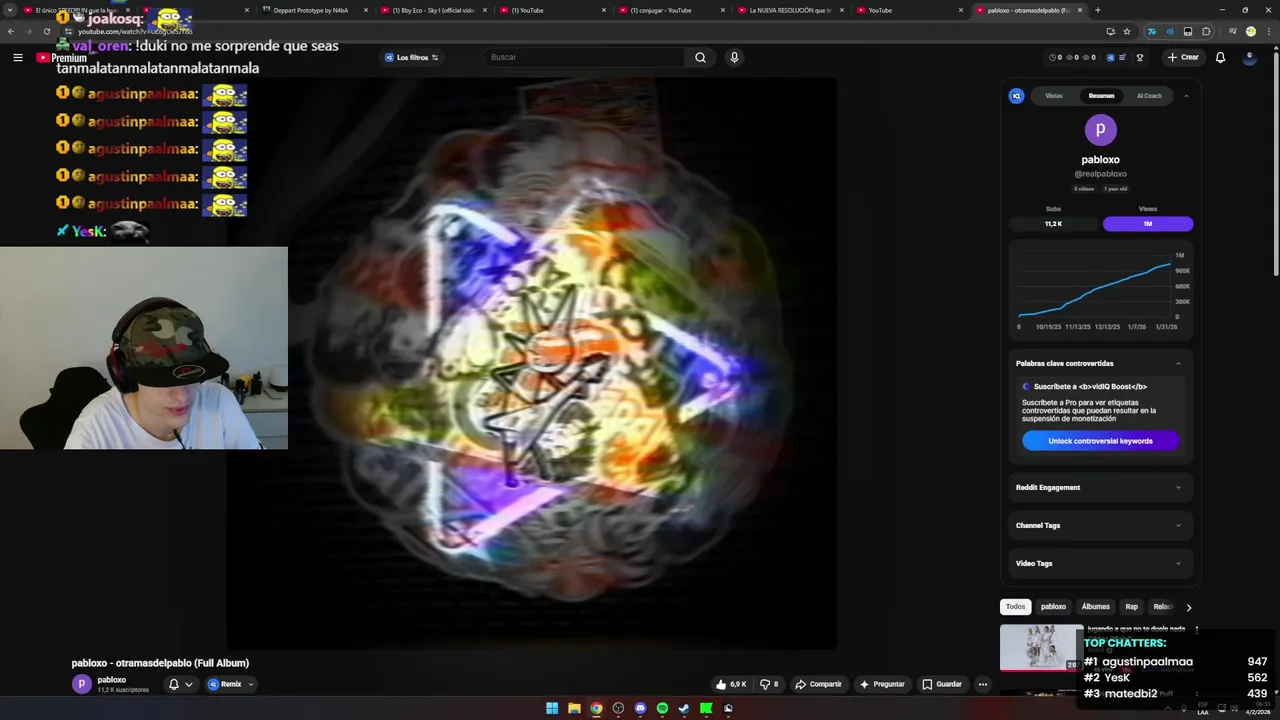Open the subscription notification bell dropdown

click(x=180, y=684)
